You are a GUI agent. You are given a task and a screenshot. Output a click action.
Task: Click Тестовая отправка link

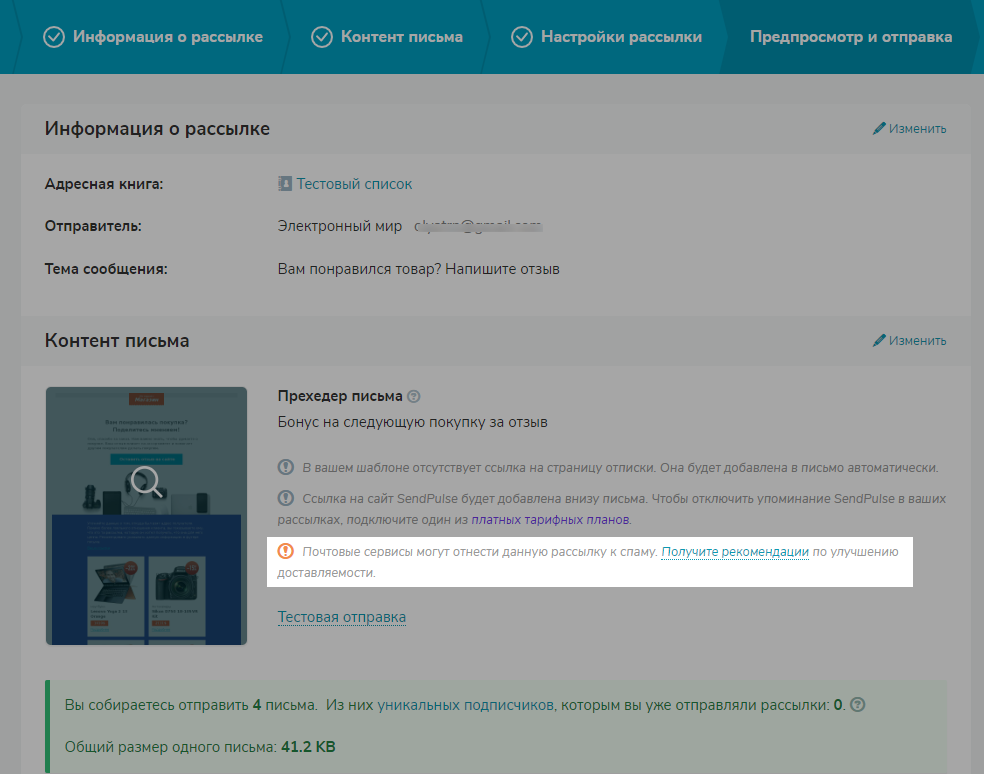(x=342, y=617)
